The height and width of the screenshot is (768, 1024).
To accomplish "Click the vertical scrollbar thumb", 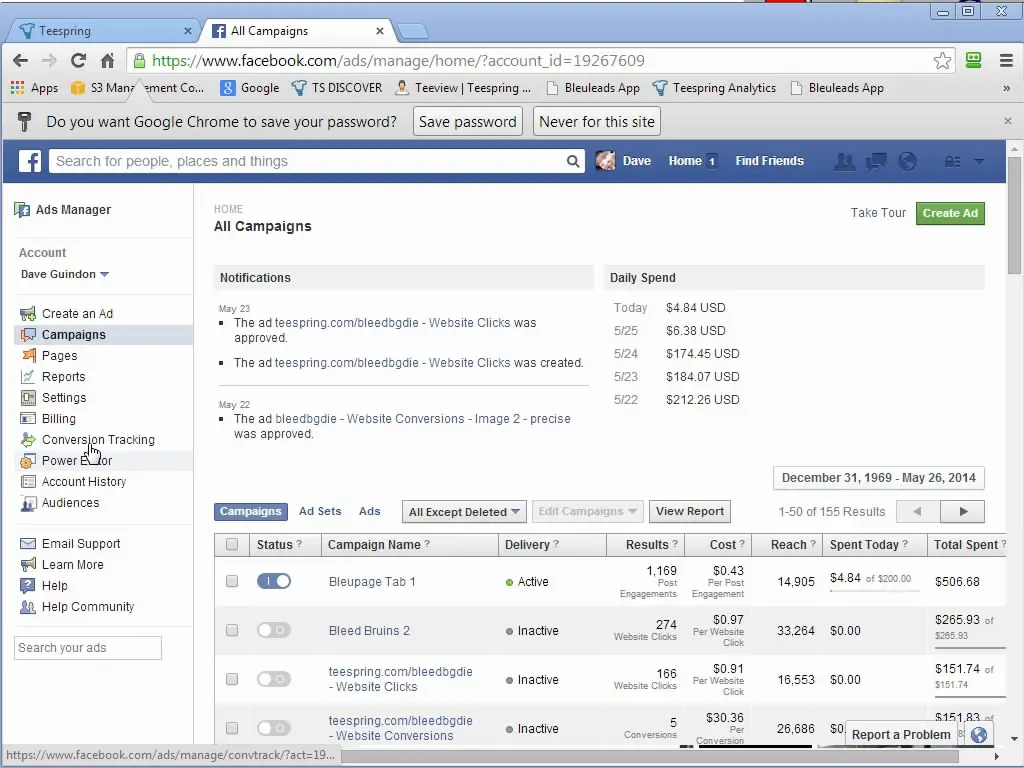I will point(1014,216).
